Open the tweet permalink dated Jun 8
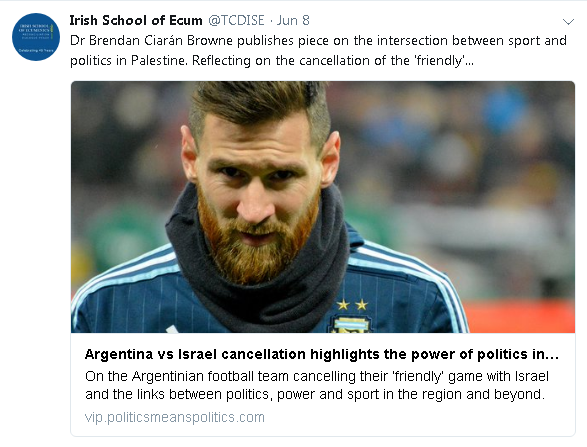587x447 pixels. tap(293, 20)
